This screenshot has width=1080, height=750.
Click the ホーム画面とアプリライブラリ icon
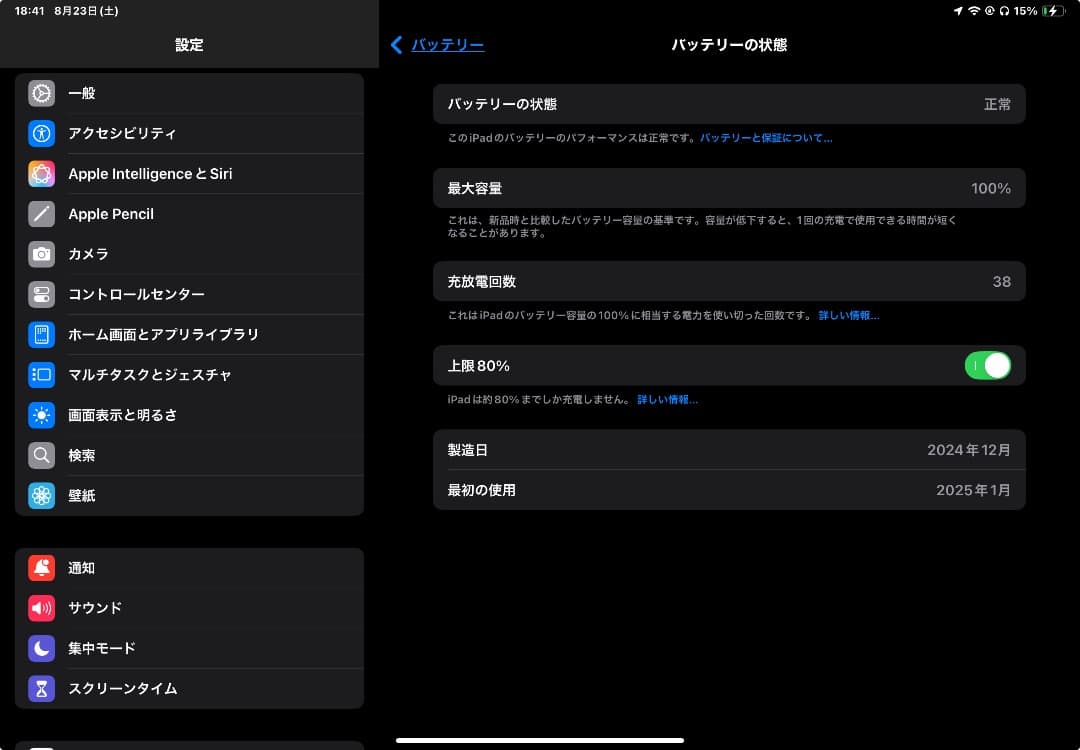click(42, 334)
